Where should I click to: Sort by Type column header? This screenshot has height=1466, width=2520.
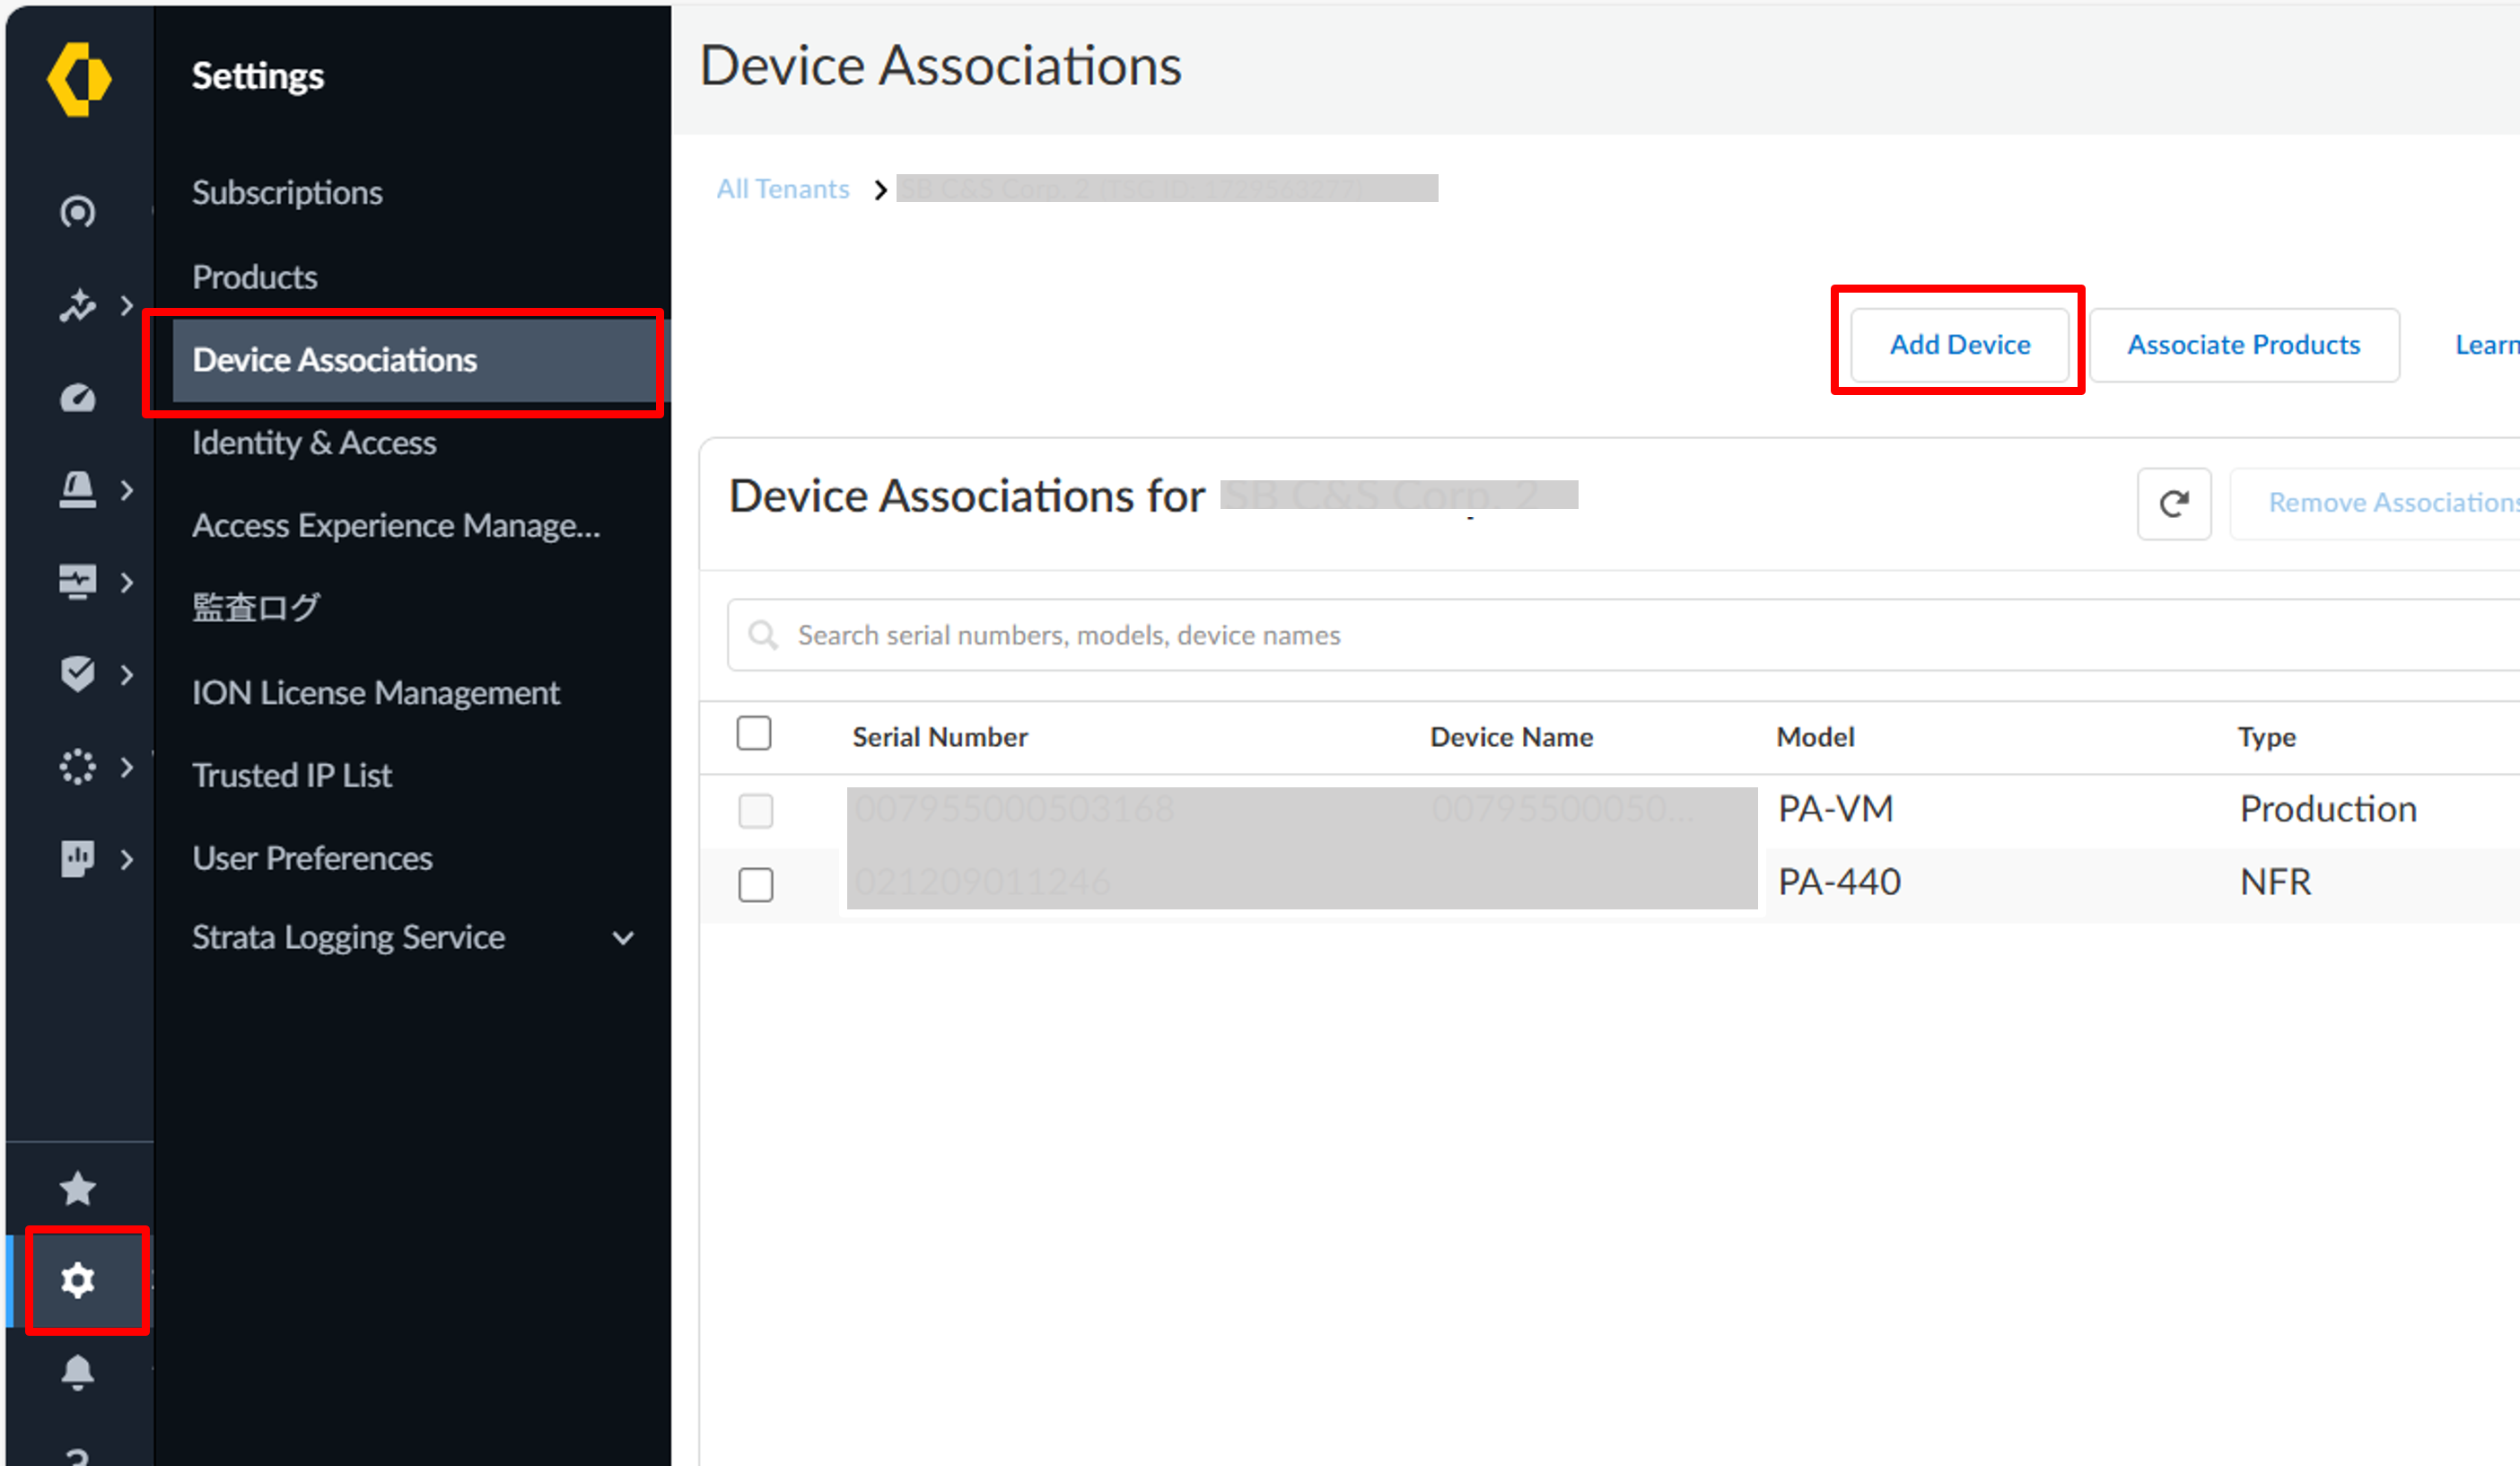[2267, 737]
